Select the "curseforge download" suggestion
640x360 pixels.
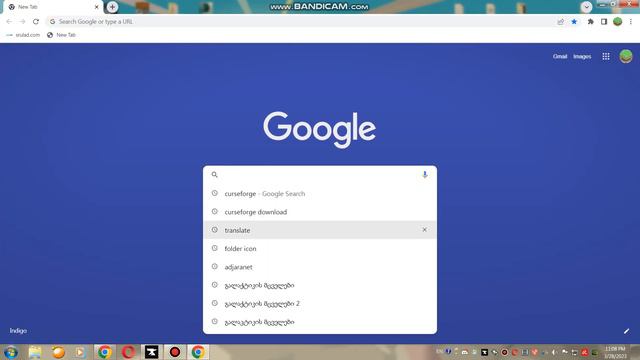[x=320, y=212]
